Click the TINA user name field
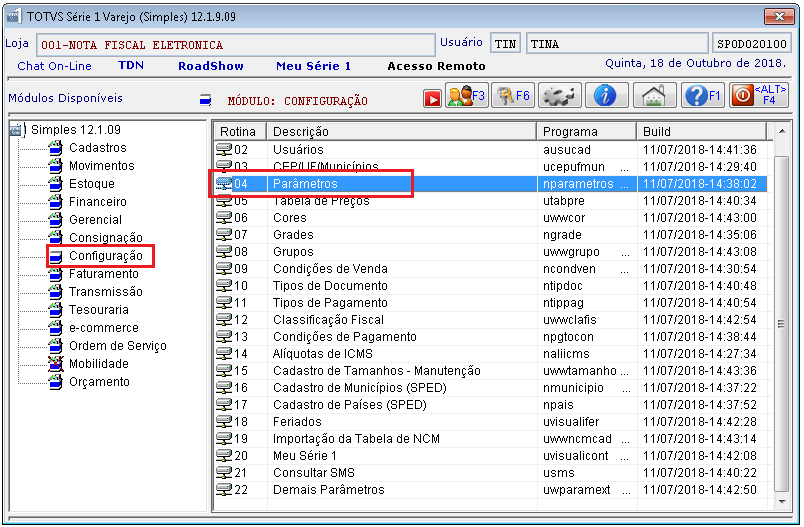 click(617, 44)
